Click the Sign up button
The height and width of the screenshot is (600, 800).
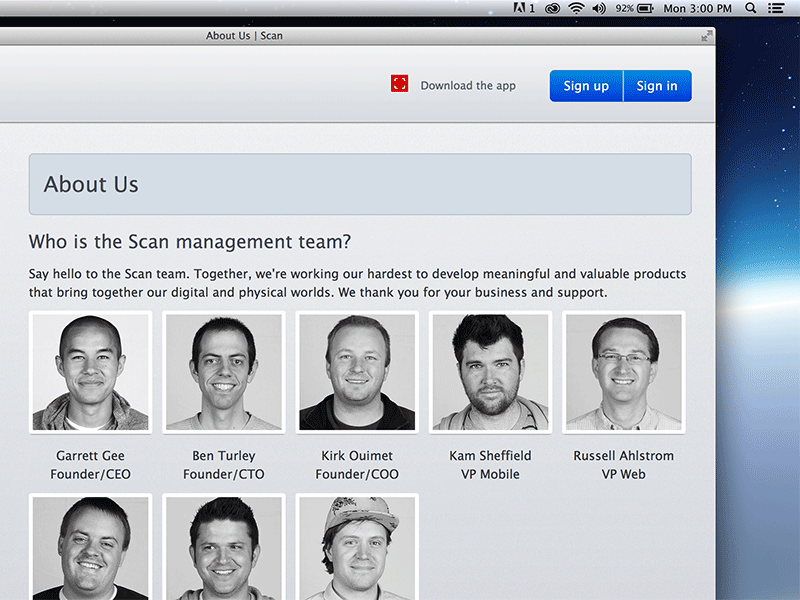(586, 86)
